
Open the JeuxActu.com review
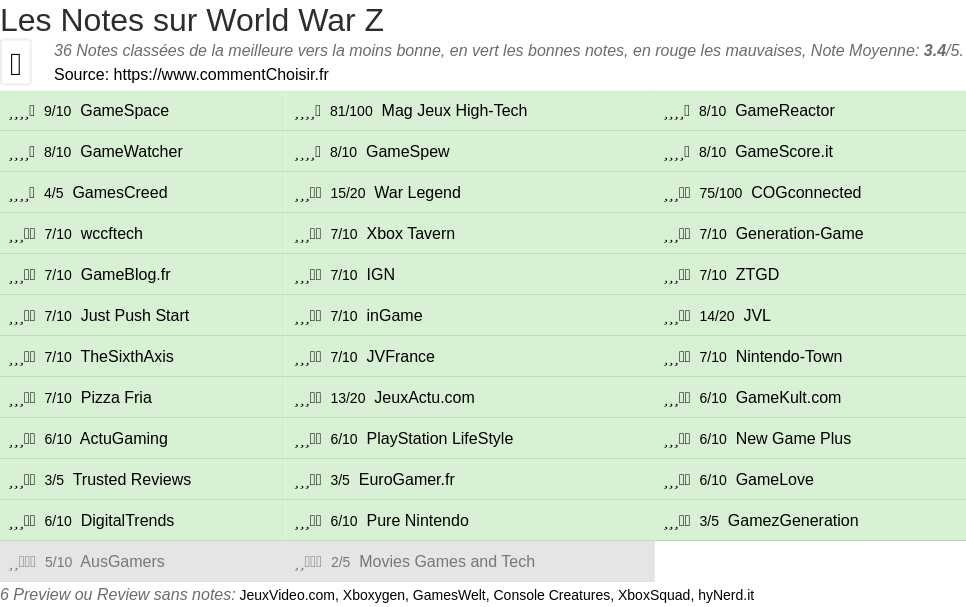tap(424, 398)
